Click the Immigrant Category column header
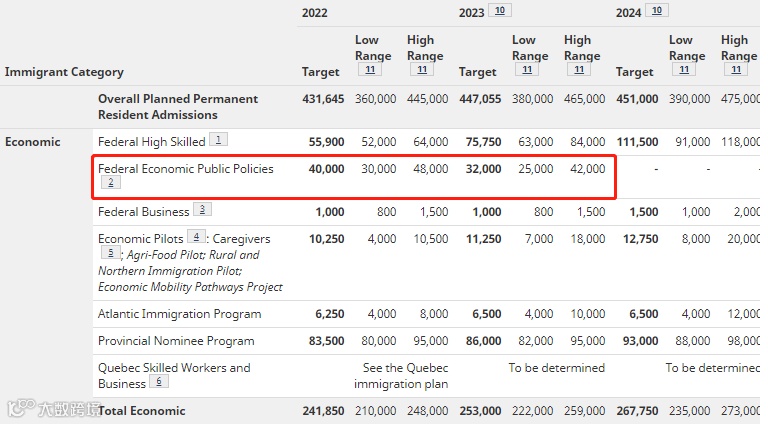The width and height of the screenshot is (768, 424). (x=64, y=72)
